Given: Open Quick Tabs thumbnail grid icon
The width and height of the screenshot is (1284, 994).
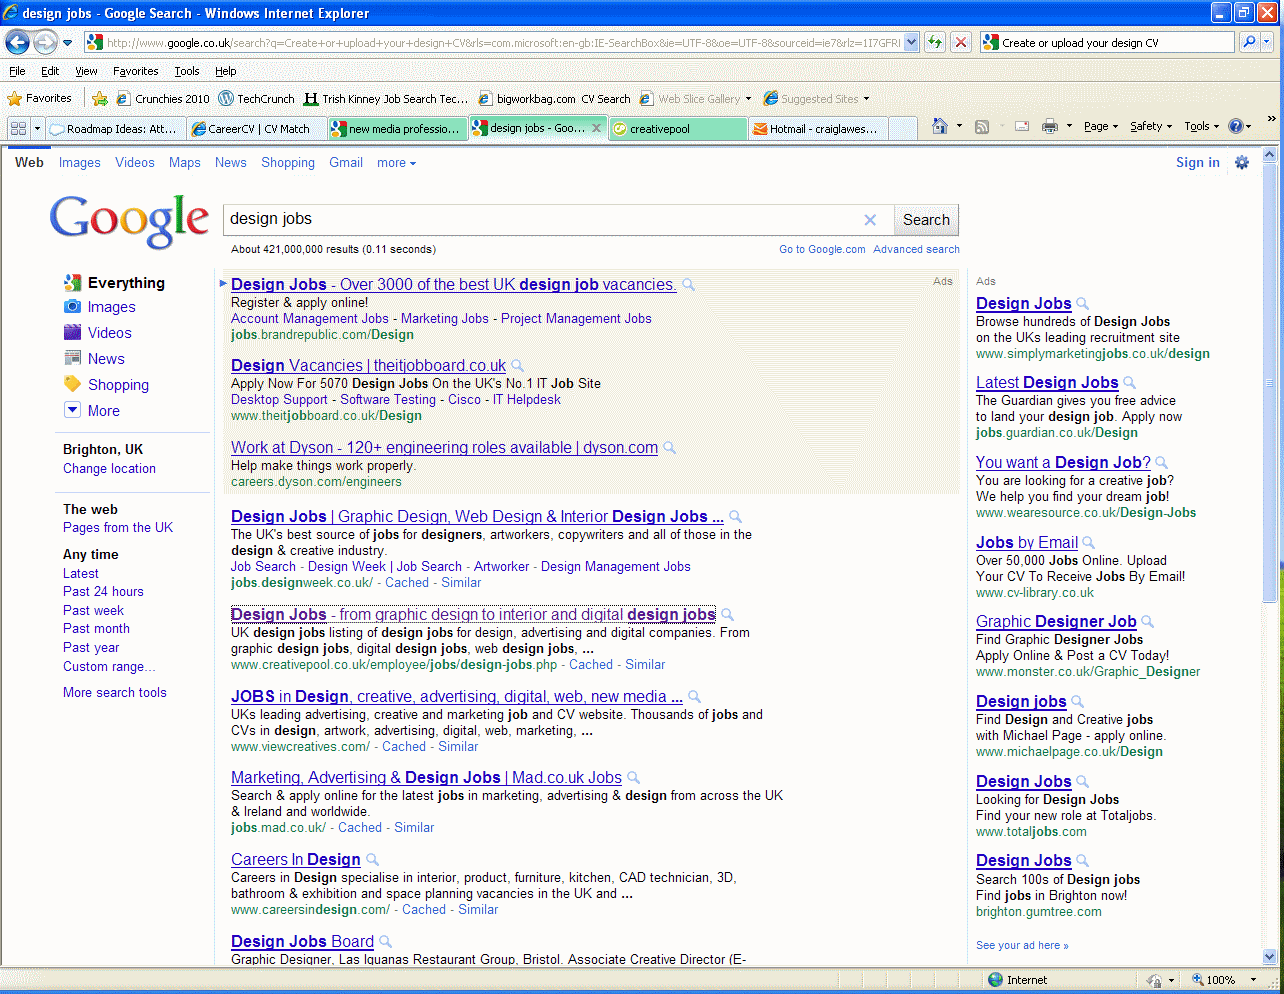Looking at the screenshot, I should pos(18,128).
